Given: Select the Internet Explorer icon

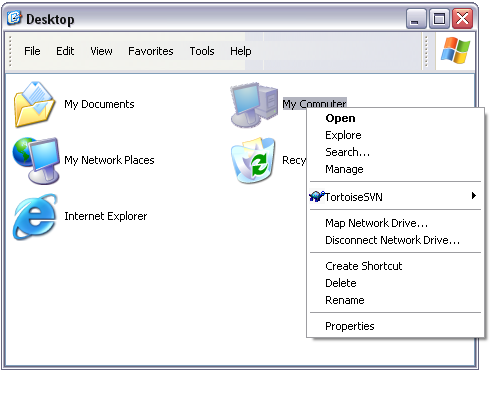Looking at the screenshot, I should click(35, 217).
